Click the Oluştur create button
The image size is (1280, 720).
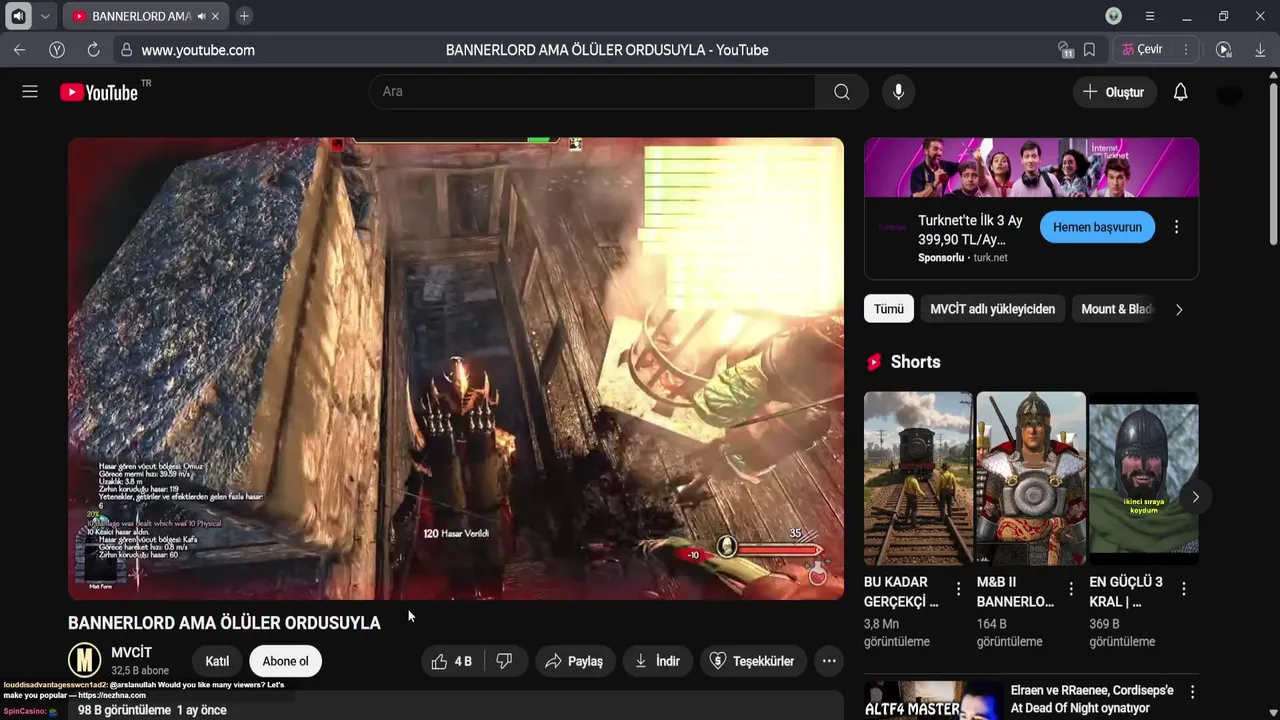1114,92
